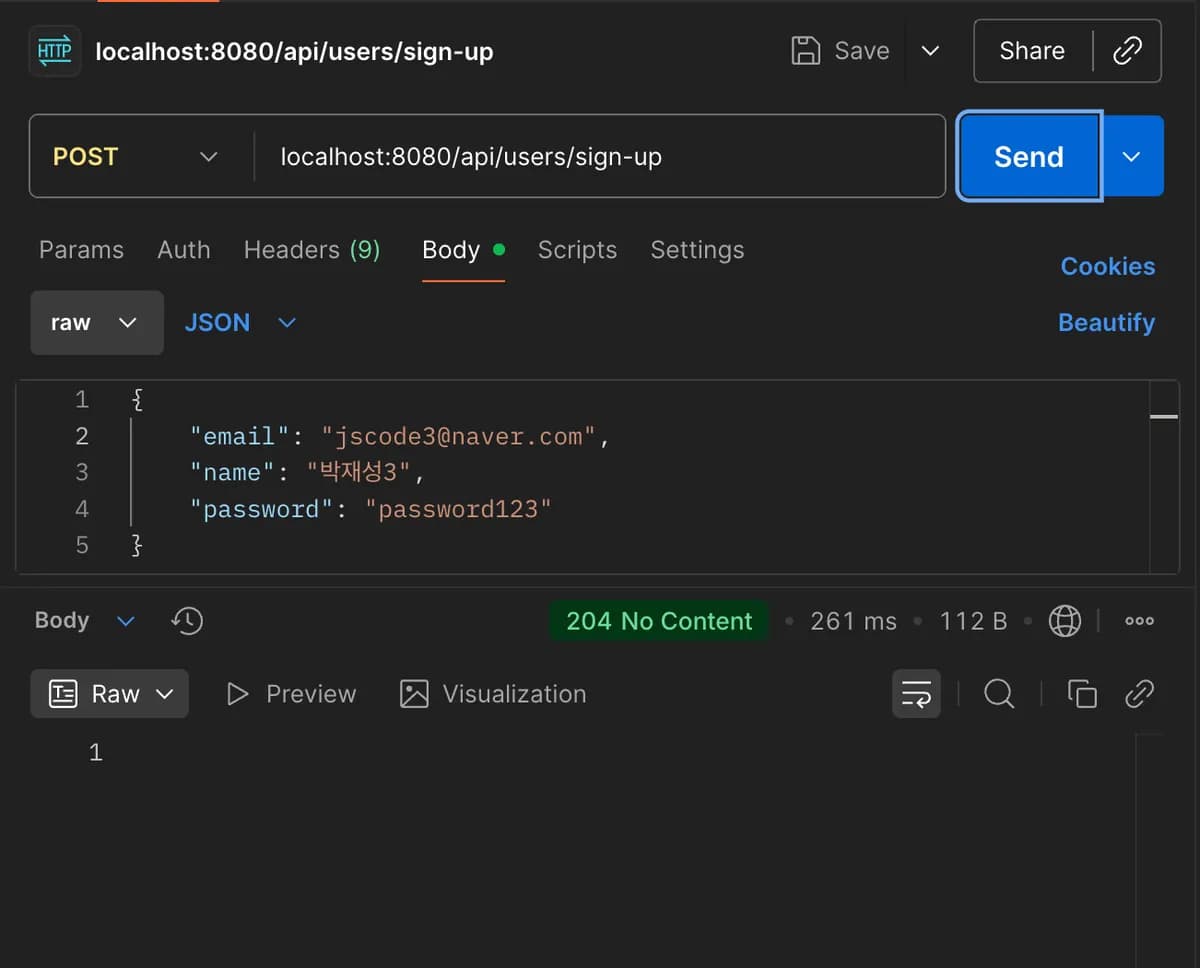Open the response more options ellipsis
The height and width of the screenshot is (968, 1200).
tap(1139, 621)
